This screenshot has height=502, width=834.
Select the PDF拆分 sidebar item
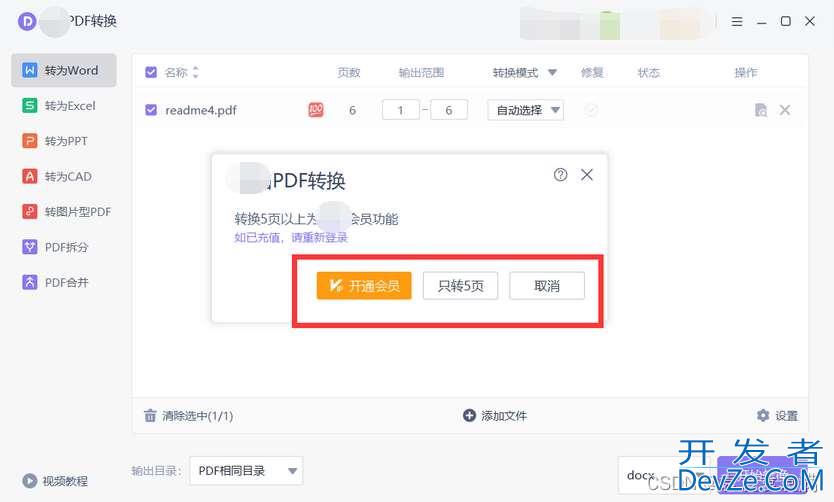coord(64,247)
